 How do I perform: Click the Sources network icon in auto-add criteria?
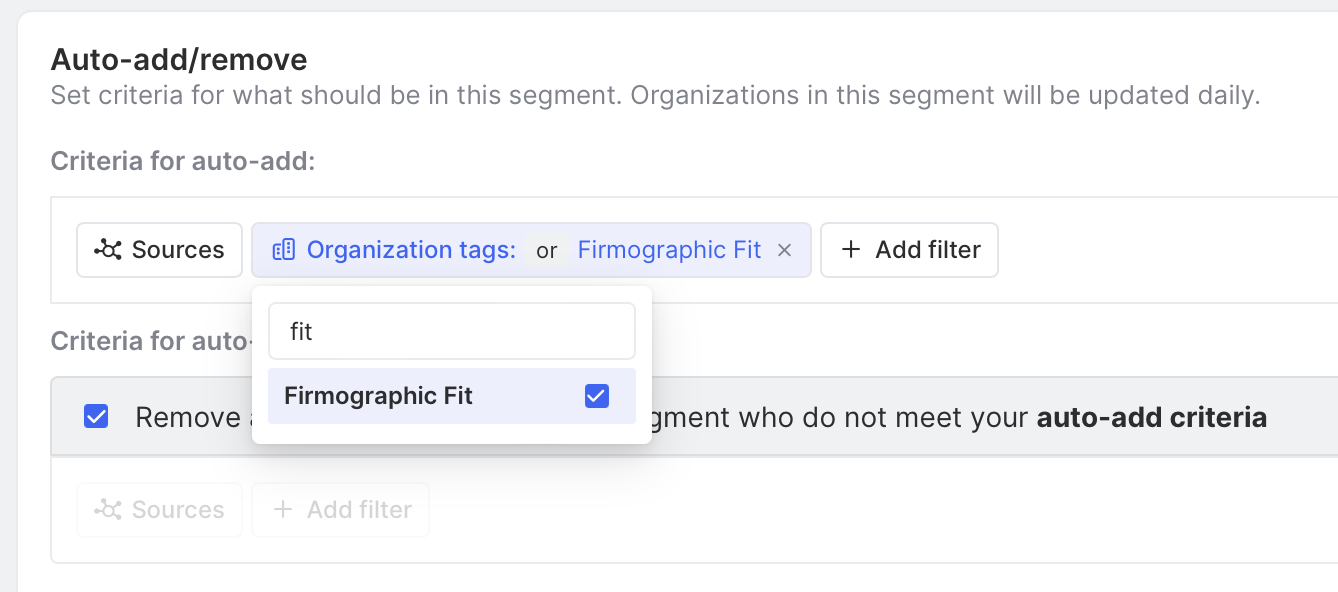[x=107, y=250]
